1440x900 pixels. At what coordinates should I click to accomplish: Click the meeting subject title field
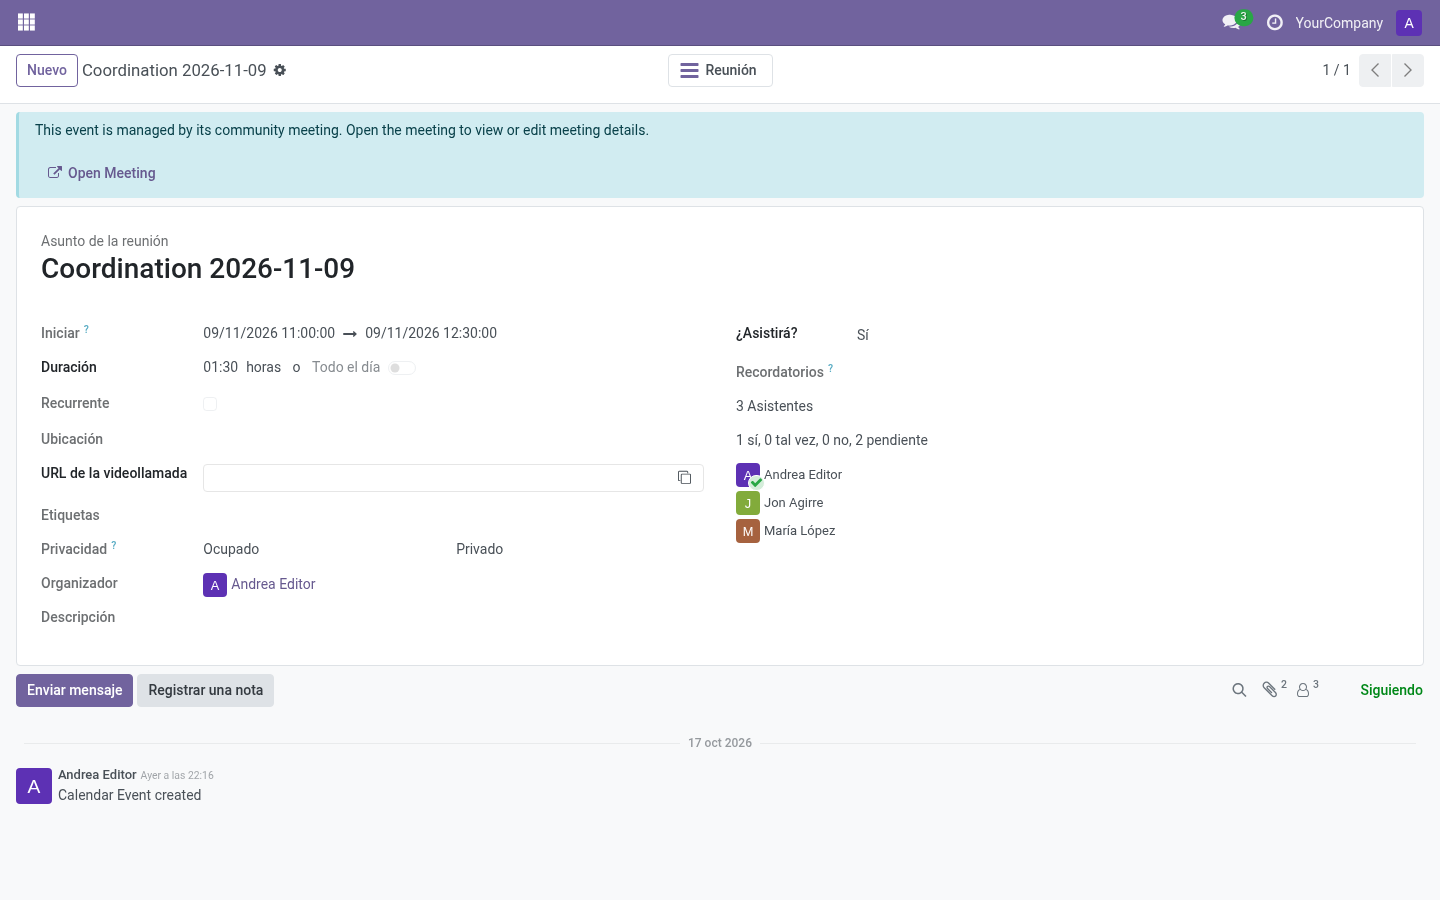198,268
